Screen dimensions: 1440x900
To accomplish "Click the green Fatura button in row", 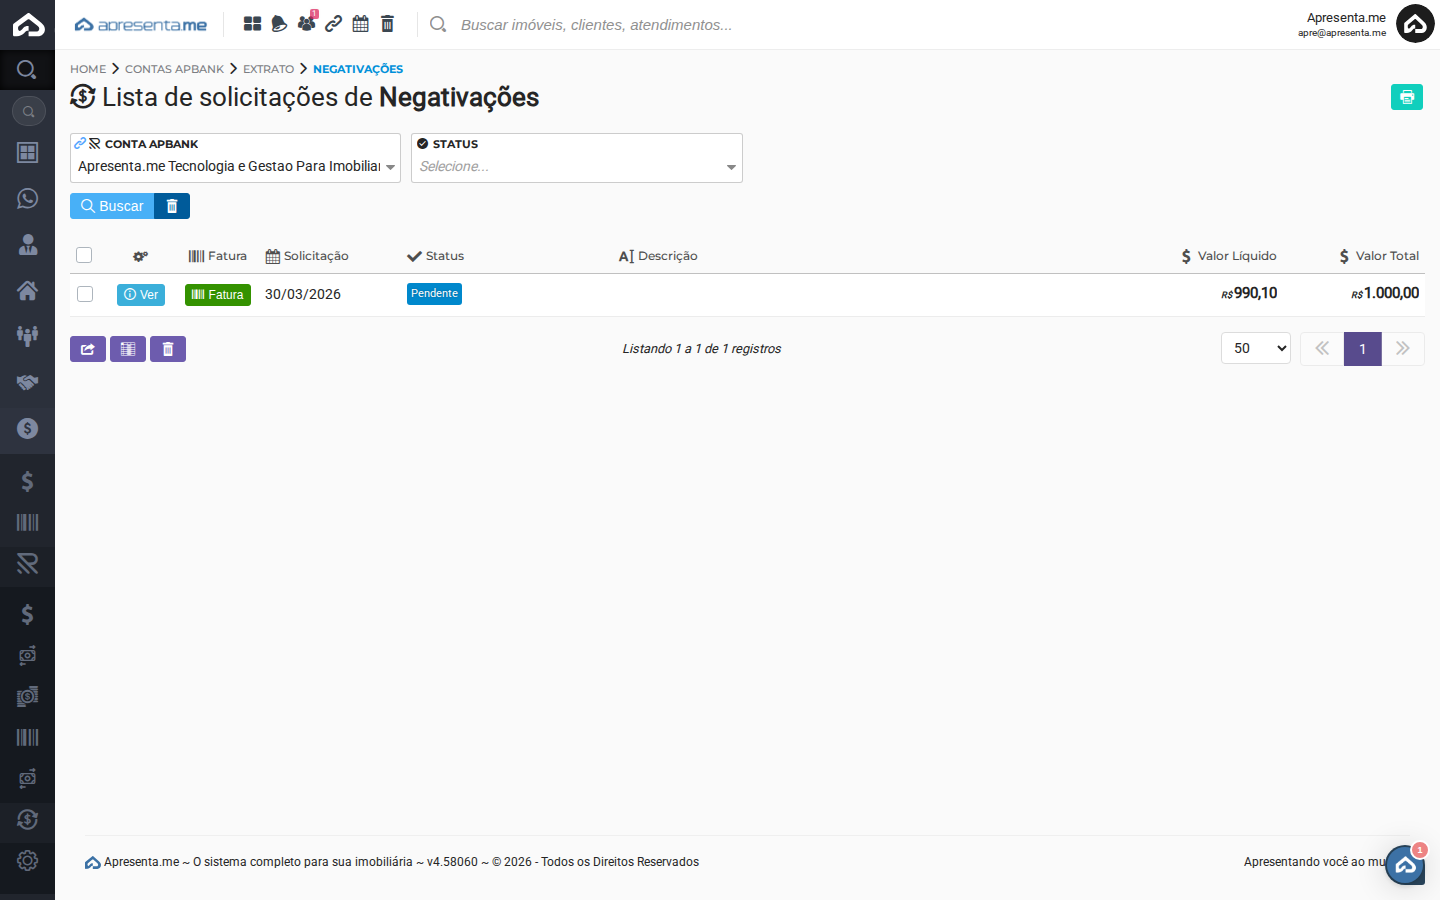I will (x=217, y=295).
